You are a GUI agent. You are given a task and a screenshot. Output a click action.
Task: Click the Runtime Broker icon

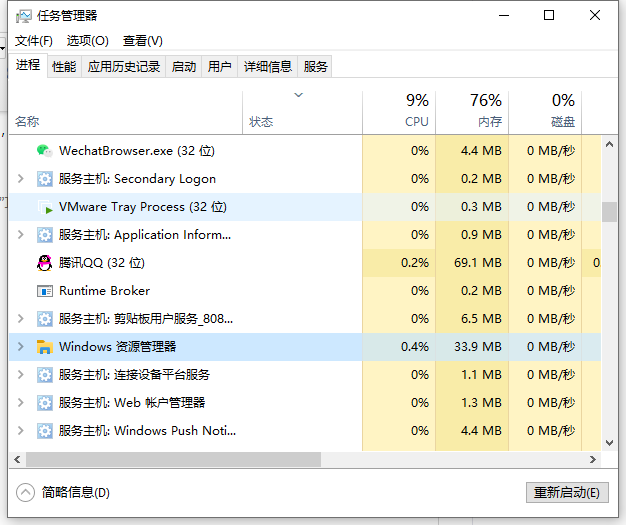[x=44, y=291]
